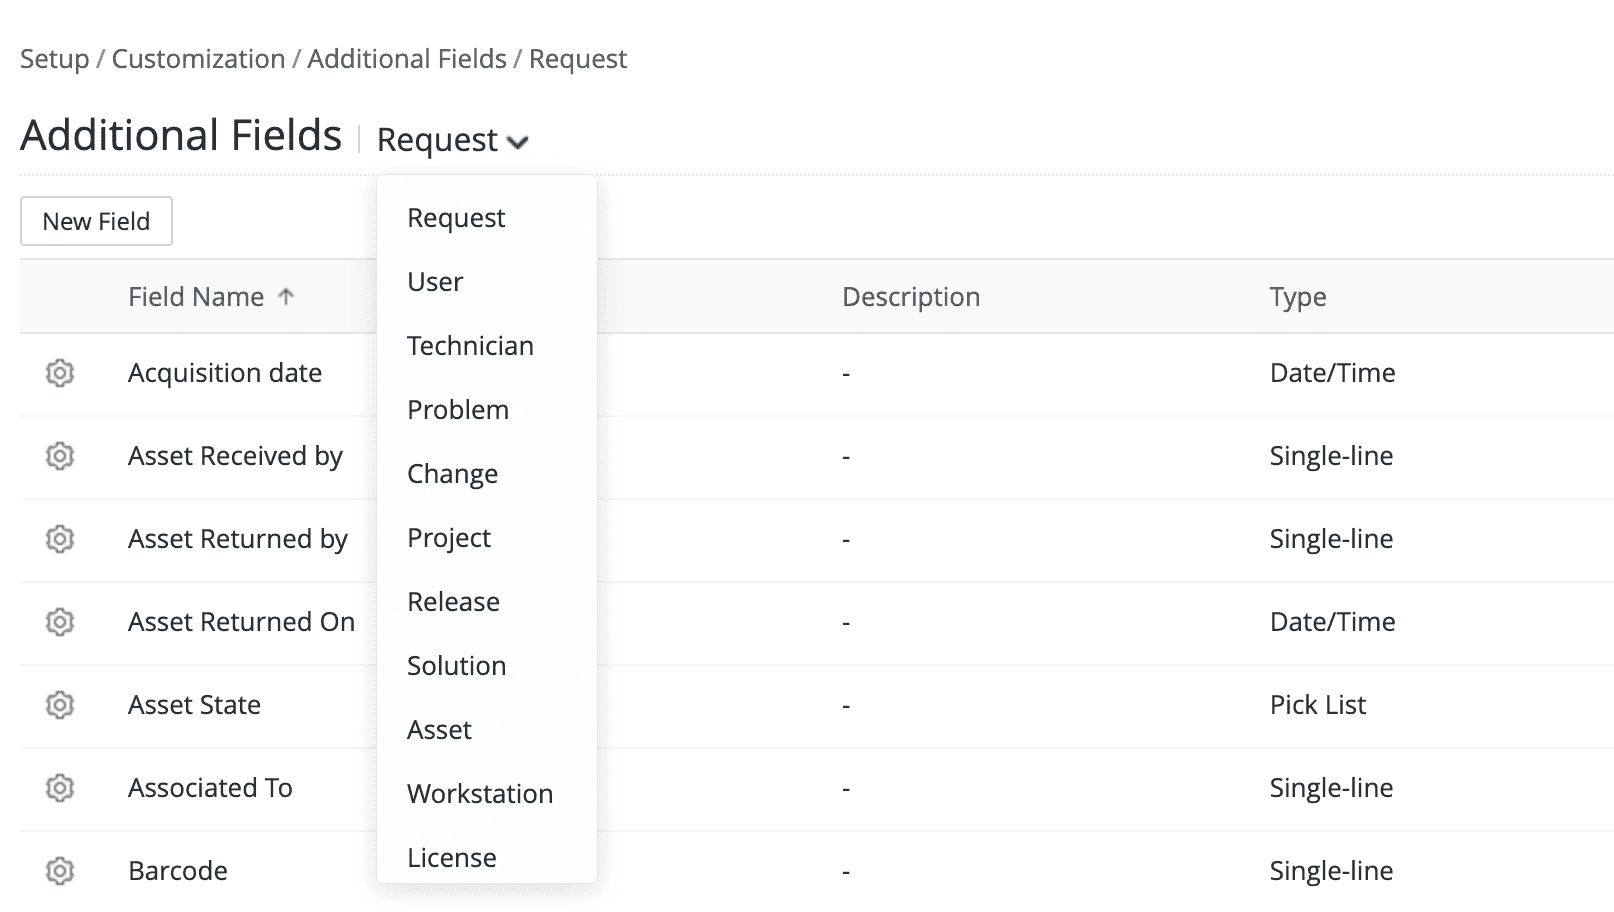
Task: Choose Asset in the dropdown list
Action: pos(439,730)
